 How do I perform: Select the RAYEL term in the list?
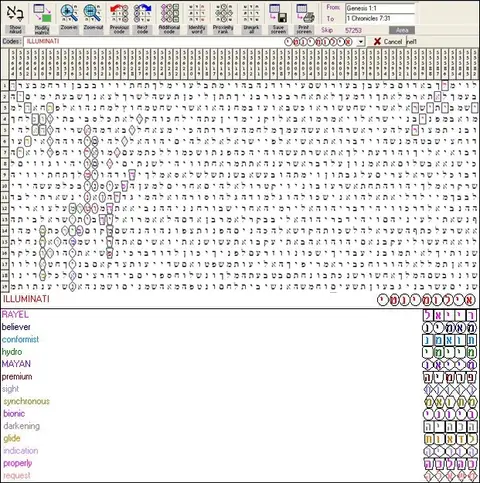coord(15,314)
